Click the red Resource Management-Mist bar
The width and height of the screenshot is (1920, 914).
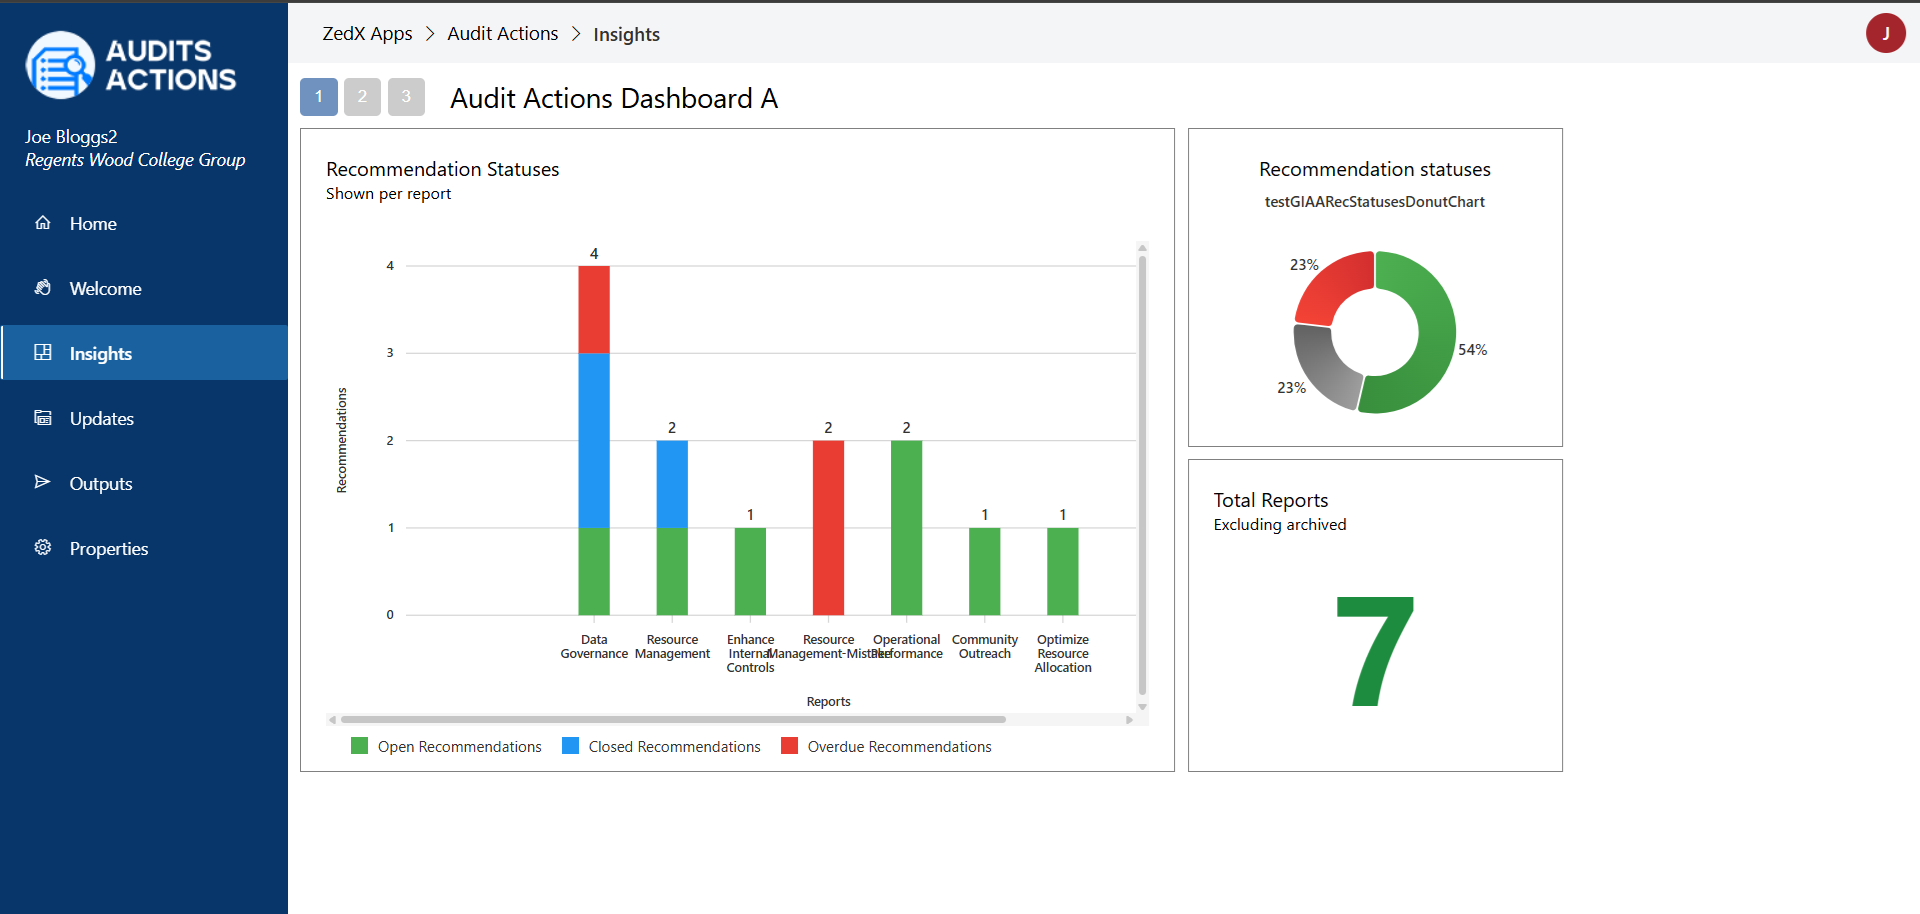click(x=828, y=528)
